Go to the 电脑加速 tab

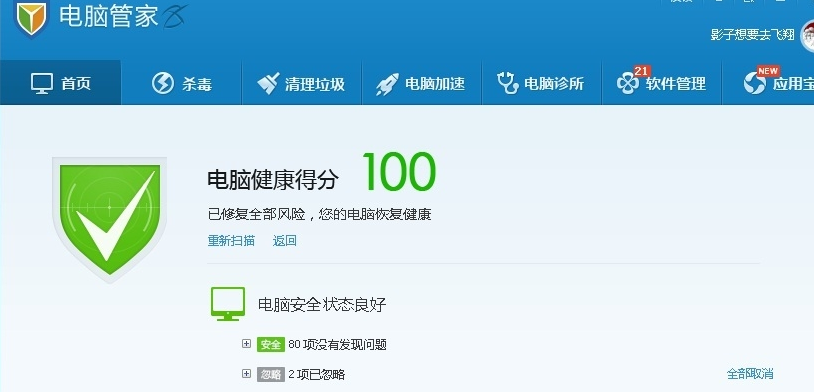click(x=422, y=83)
